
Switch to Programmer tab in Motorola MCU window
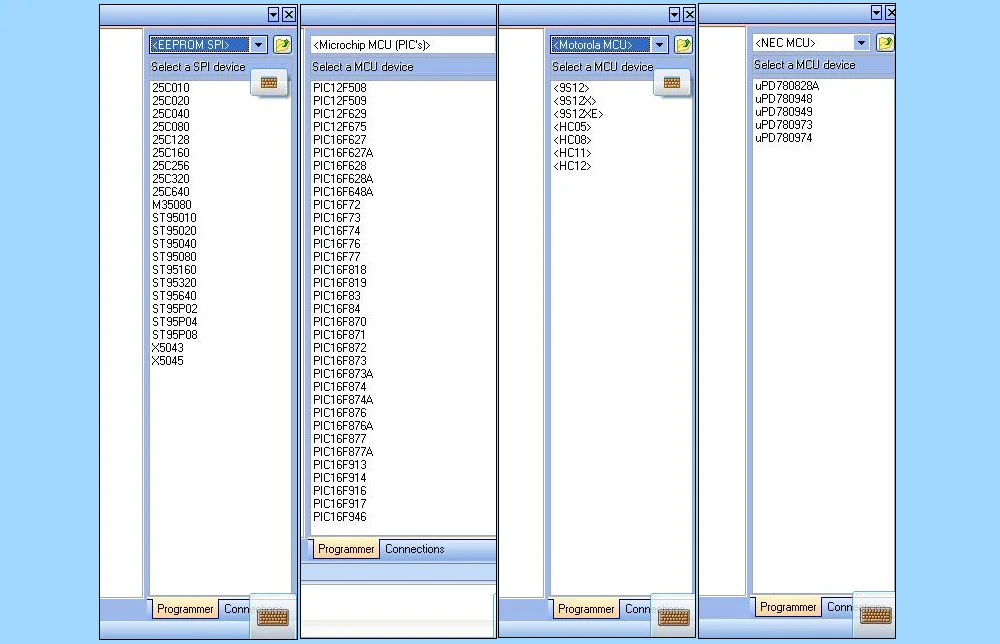tap(585, 609)
